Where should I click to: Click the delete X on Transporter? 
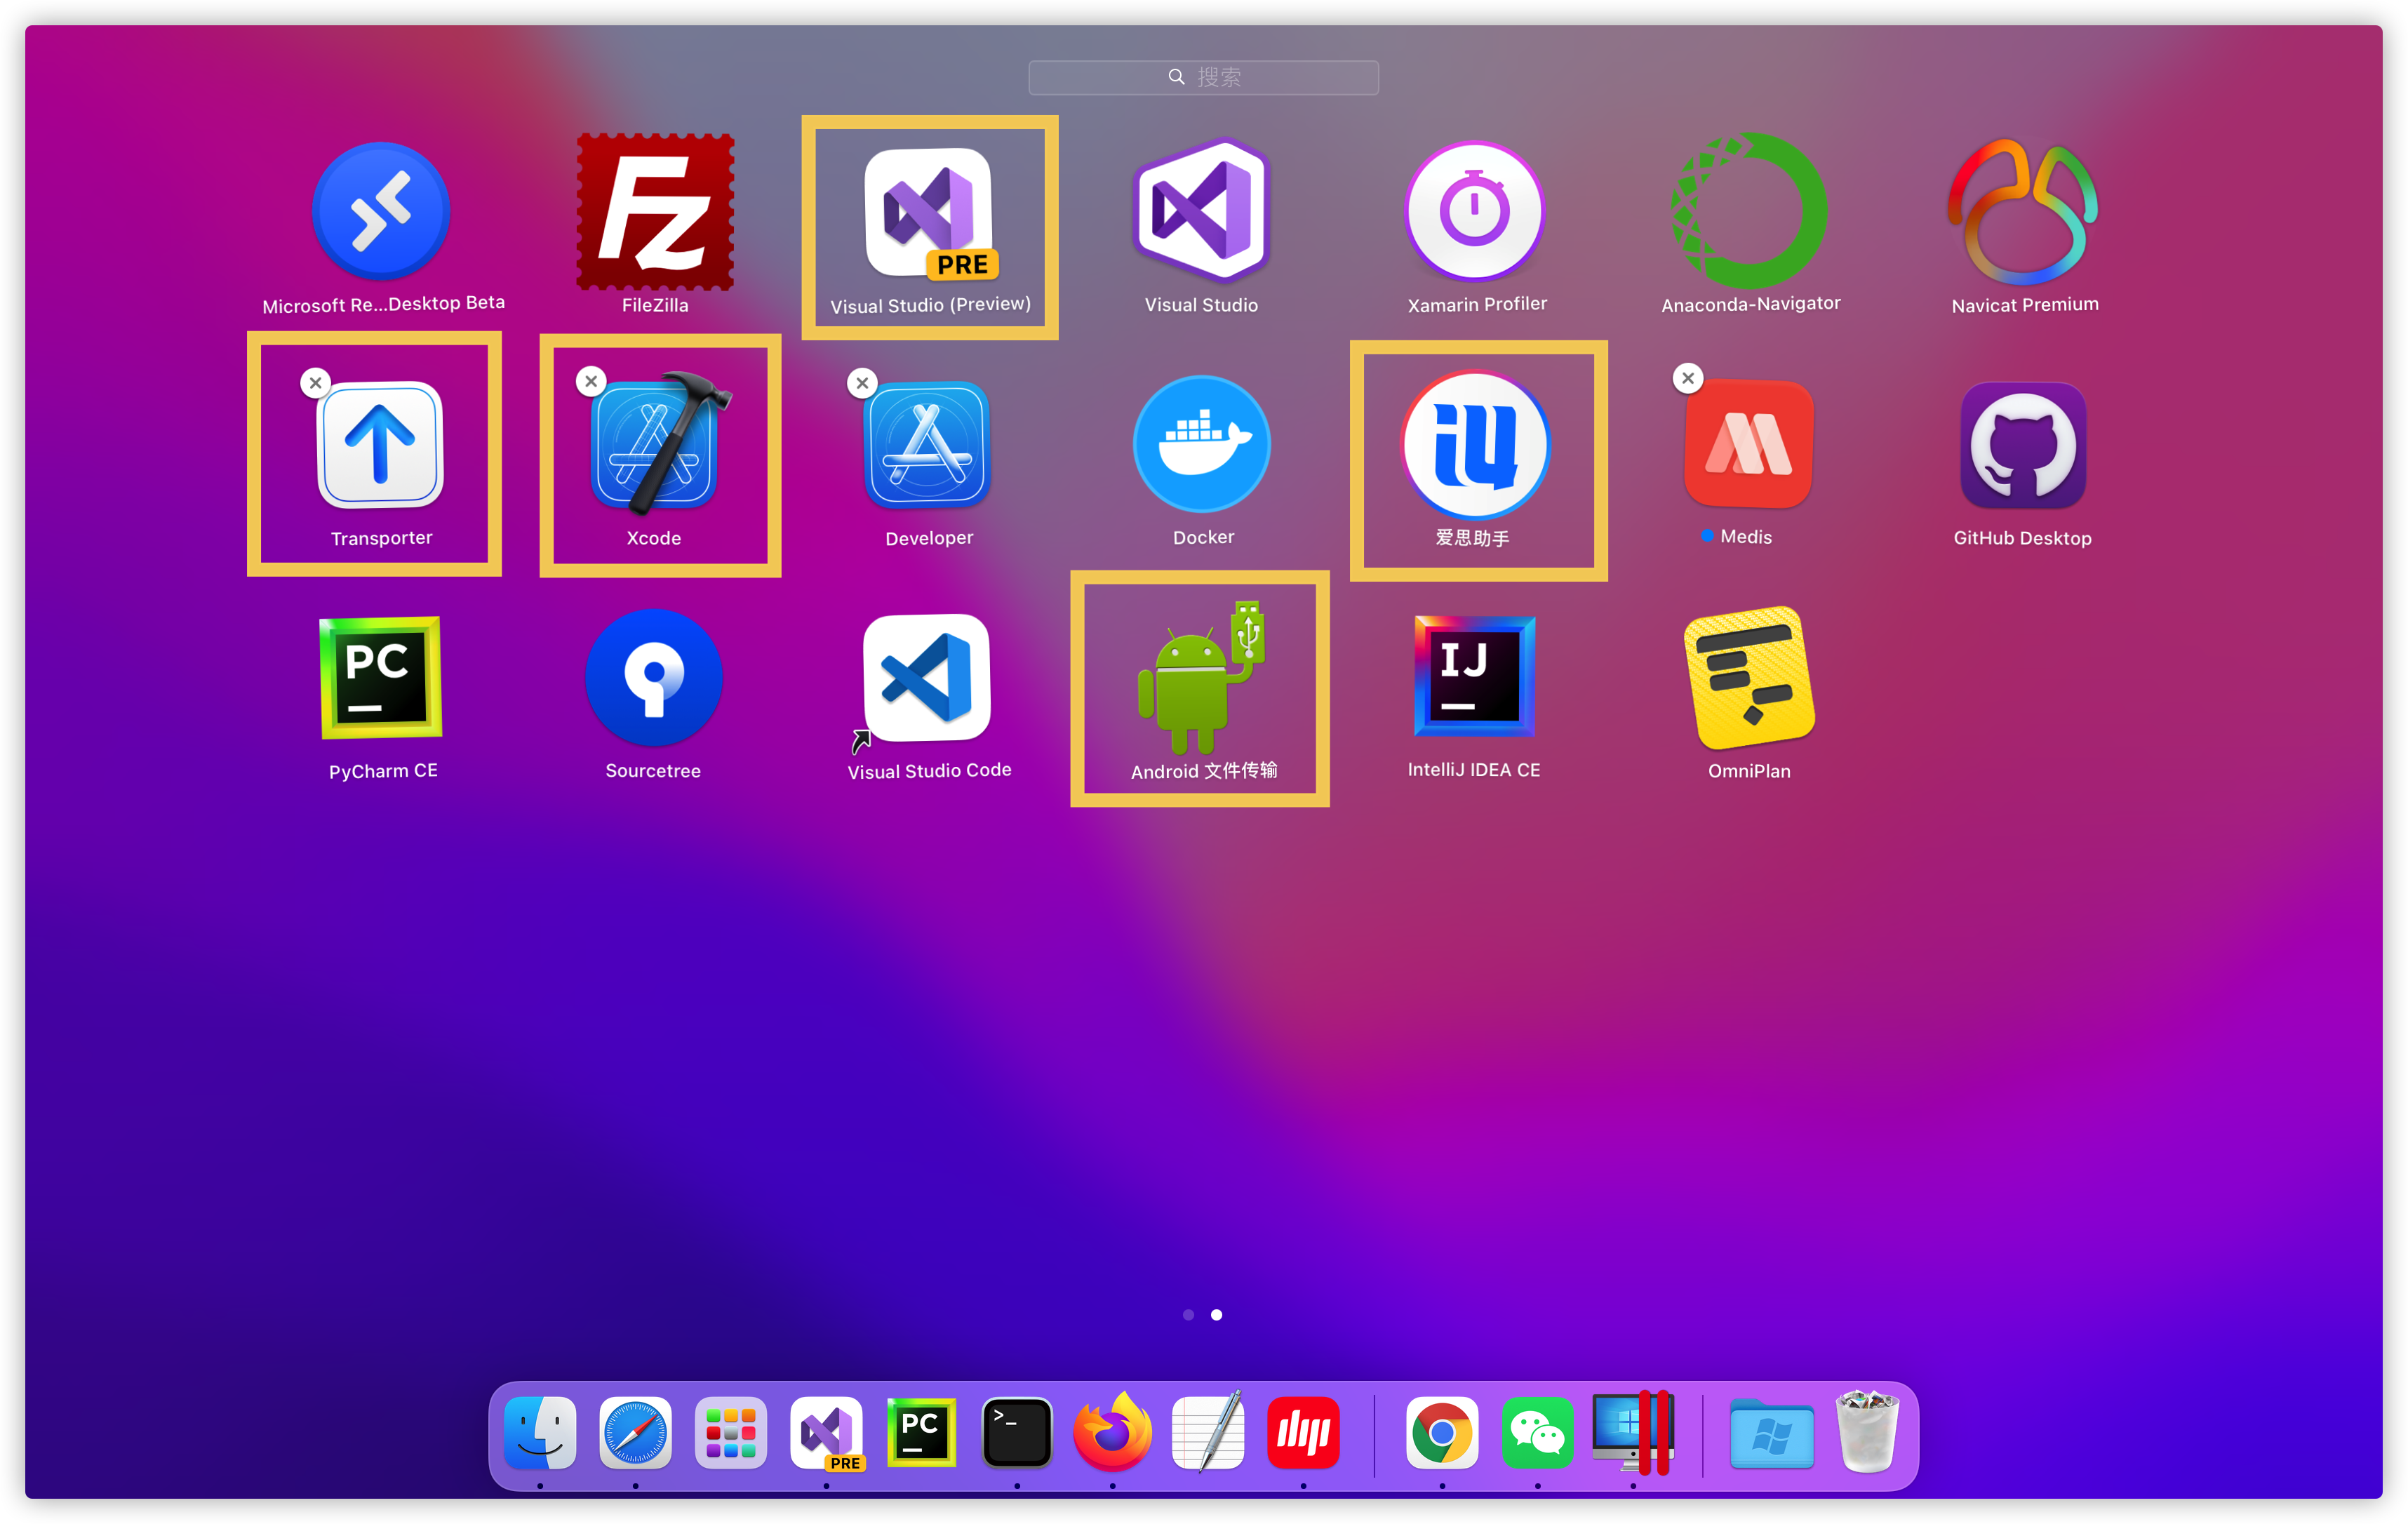[316, 382]
